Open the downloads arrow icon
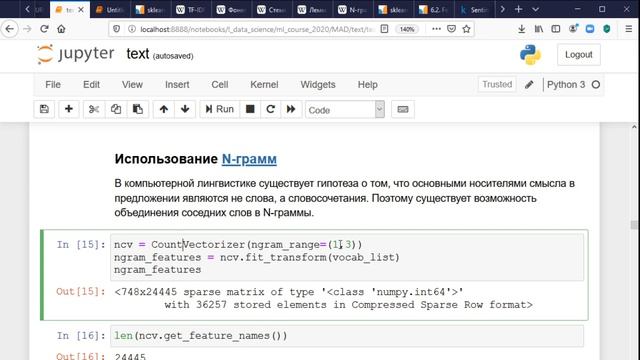640x360 pixels. click(522, 29)
